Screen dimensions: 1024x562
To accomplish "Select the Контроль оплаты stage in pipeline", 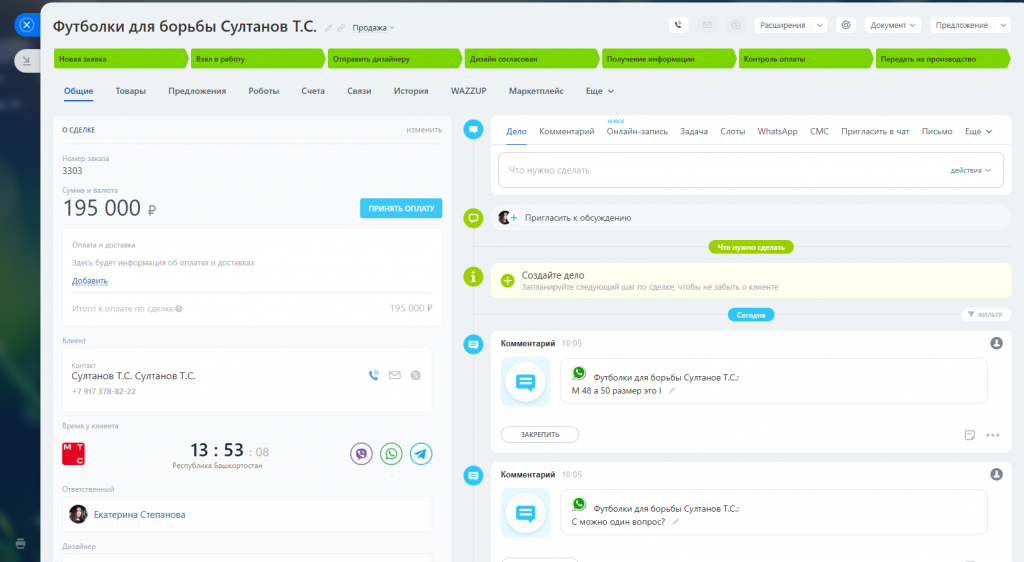I will click(x=805, y=59).
